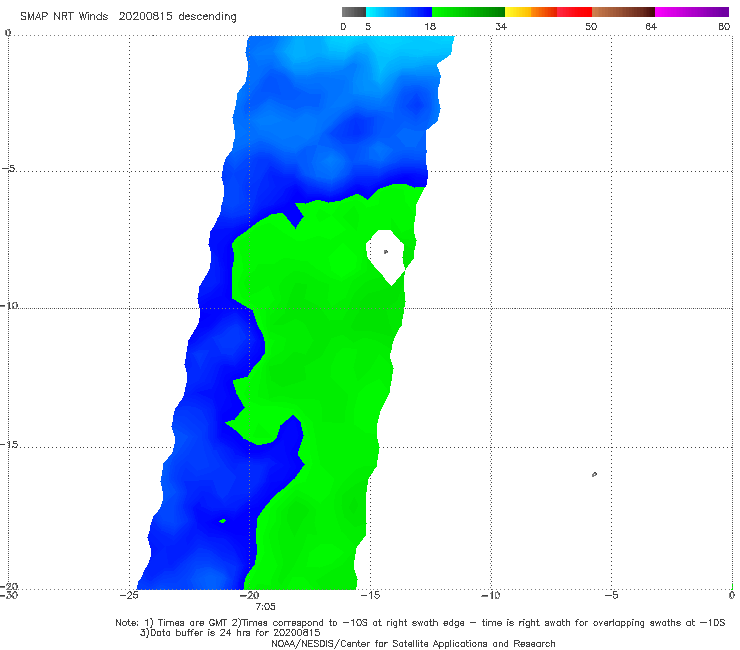
Task: Click the x-axis longitude label '-15'
Action: click(370, 595)
